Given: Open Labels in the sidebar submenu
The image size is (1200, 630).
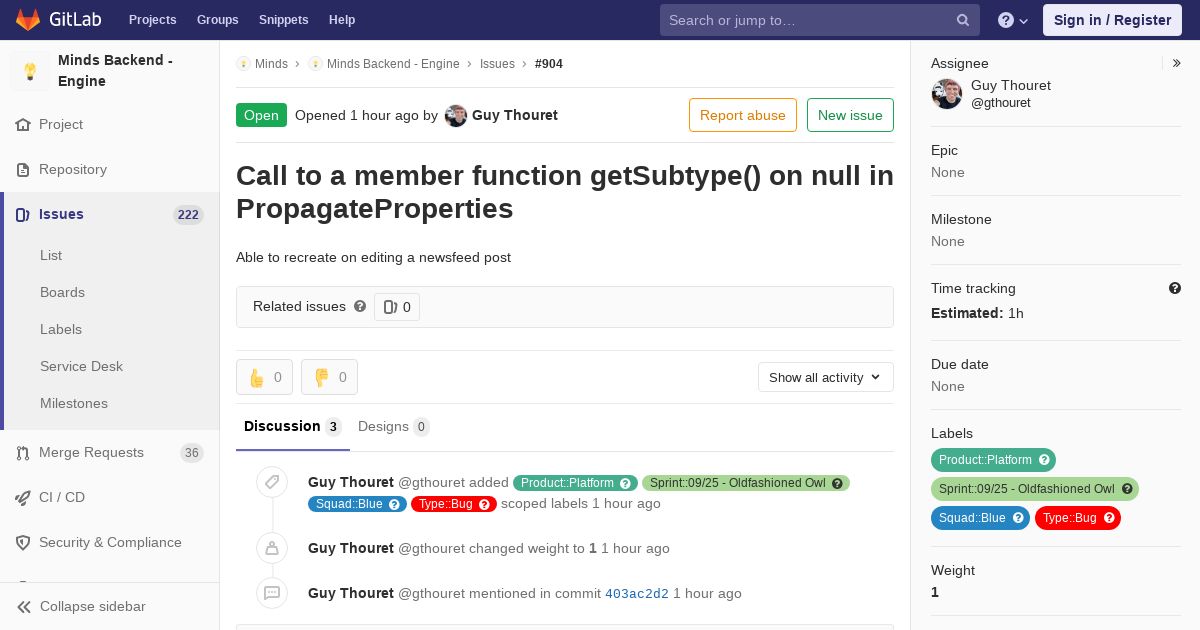Looking at the screenshot, I should (61, 329).
